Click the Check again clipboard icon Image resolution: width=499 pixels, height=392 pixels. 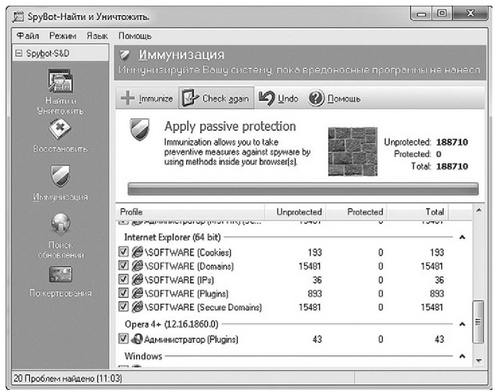point(190,98)
